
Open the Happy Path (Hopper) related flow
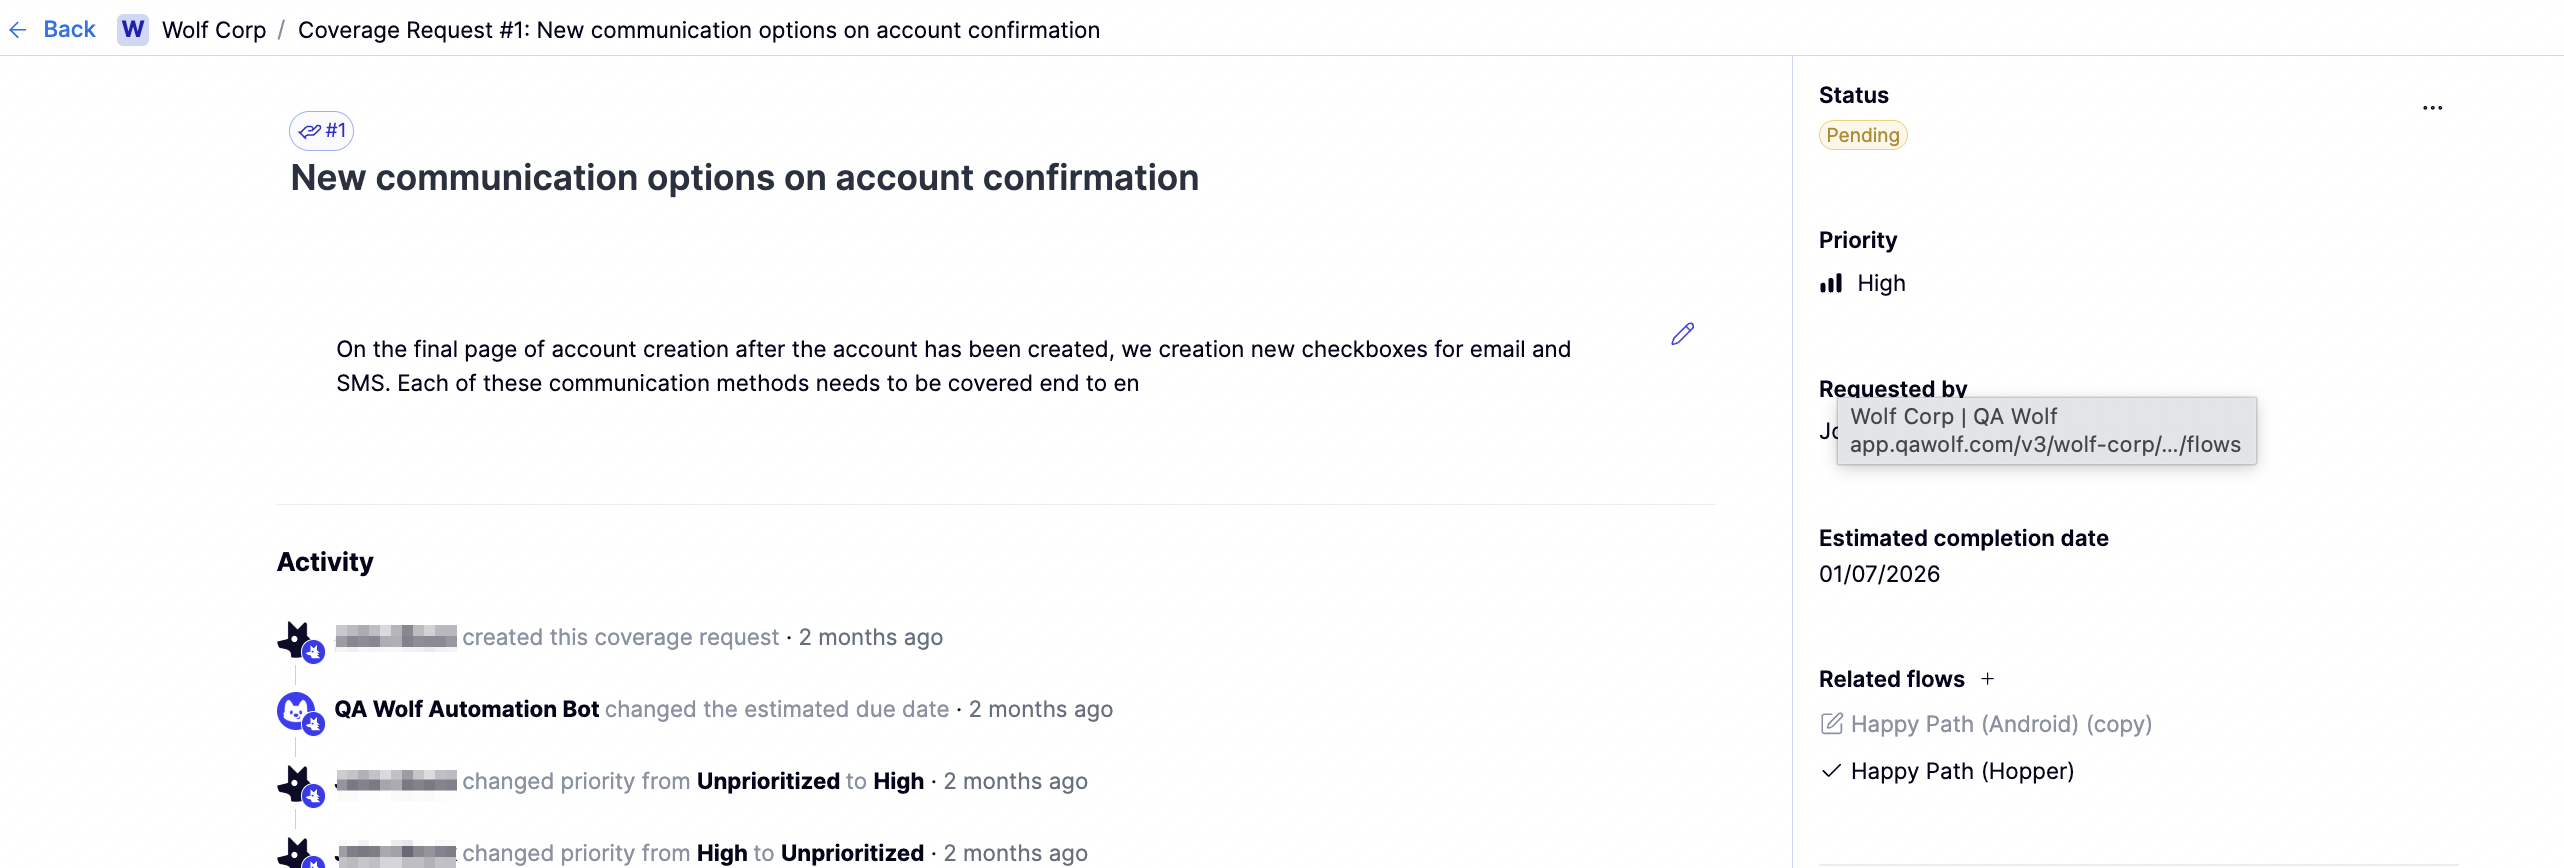[1962, 771]
